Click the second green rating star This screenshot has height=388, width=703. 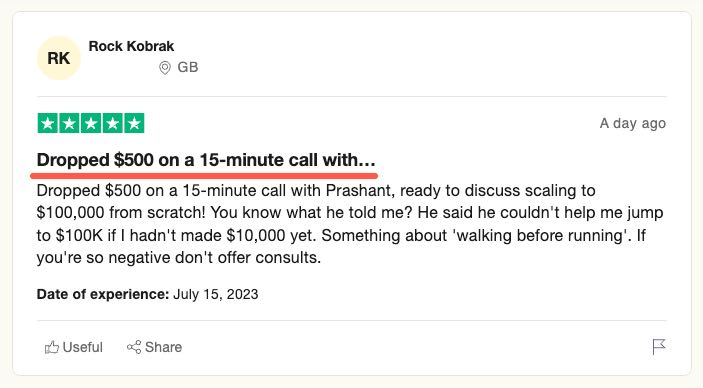coord(69,123)
